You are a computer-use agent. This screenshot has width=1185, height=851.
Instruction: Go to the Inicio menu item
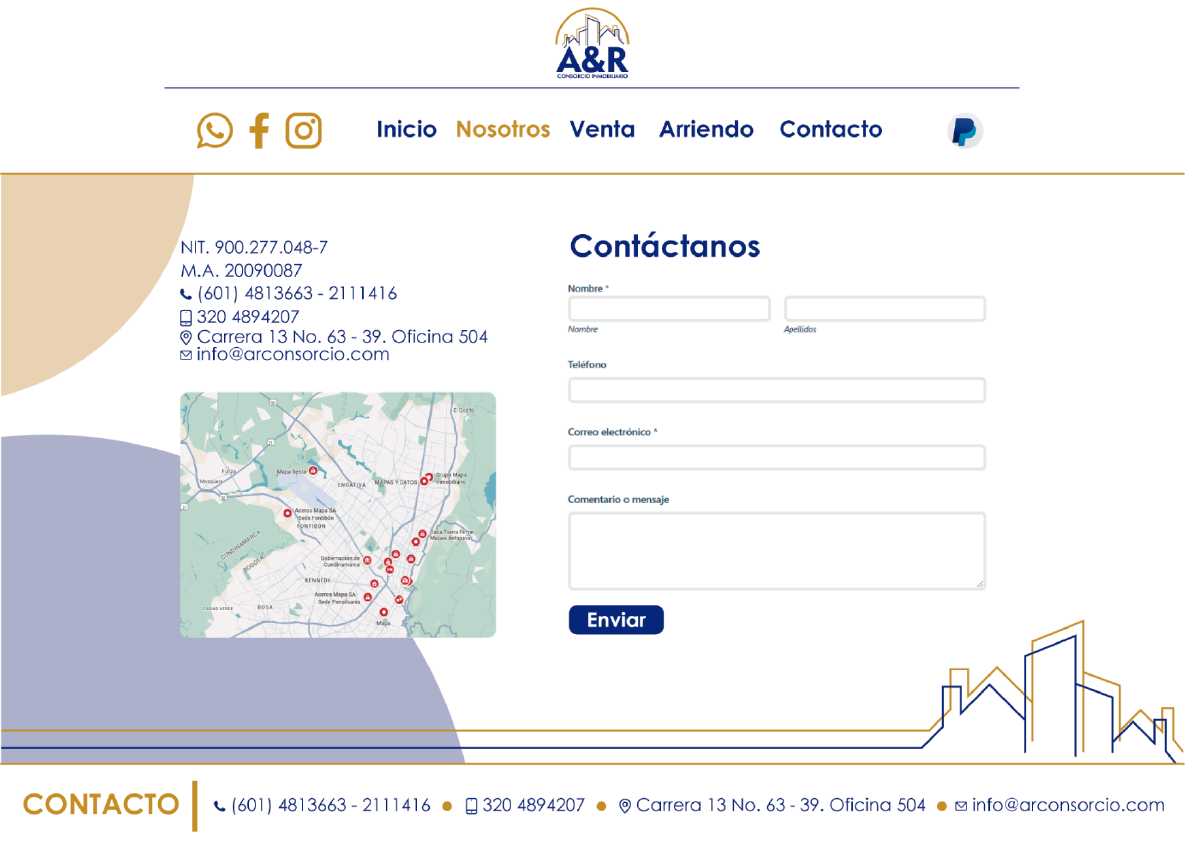click(x=406, y=130)
